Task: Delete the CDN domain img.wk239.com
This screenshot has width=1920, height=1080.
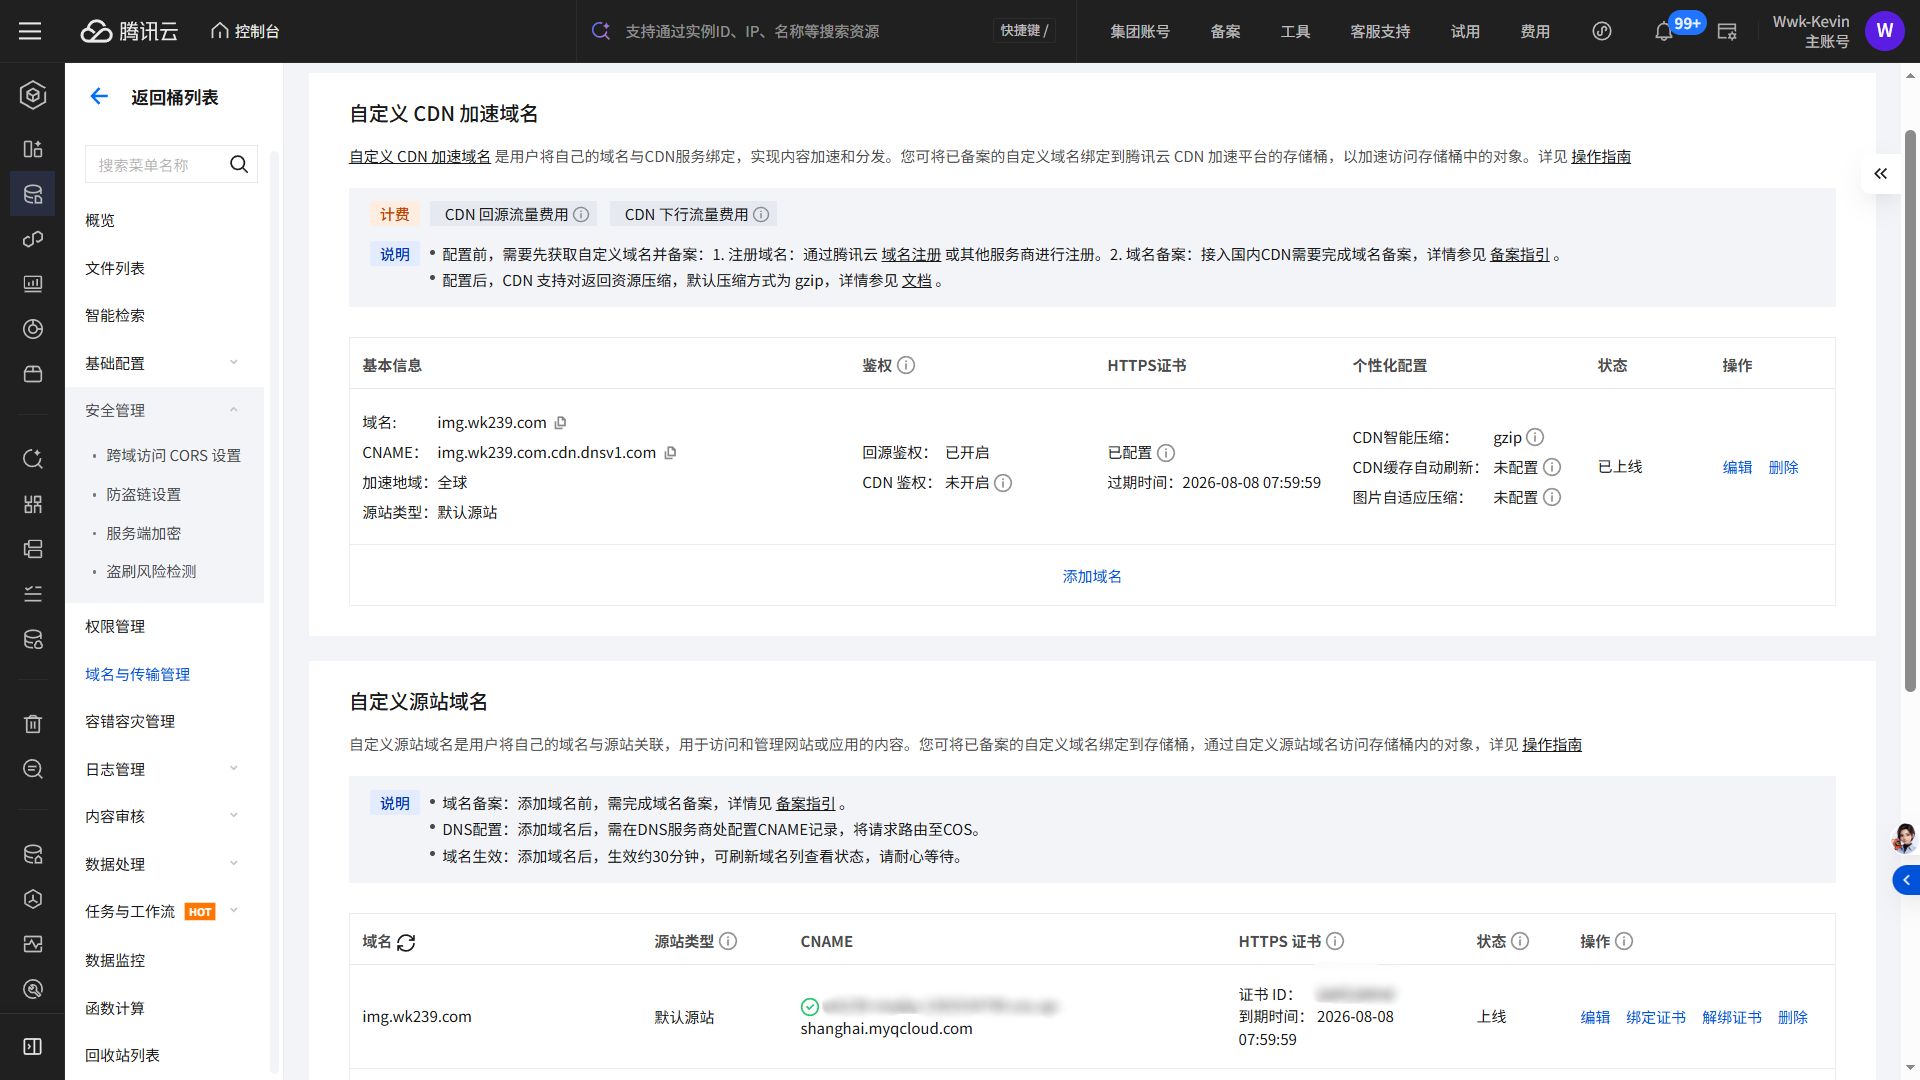Action: (x=1783, y=467)
